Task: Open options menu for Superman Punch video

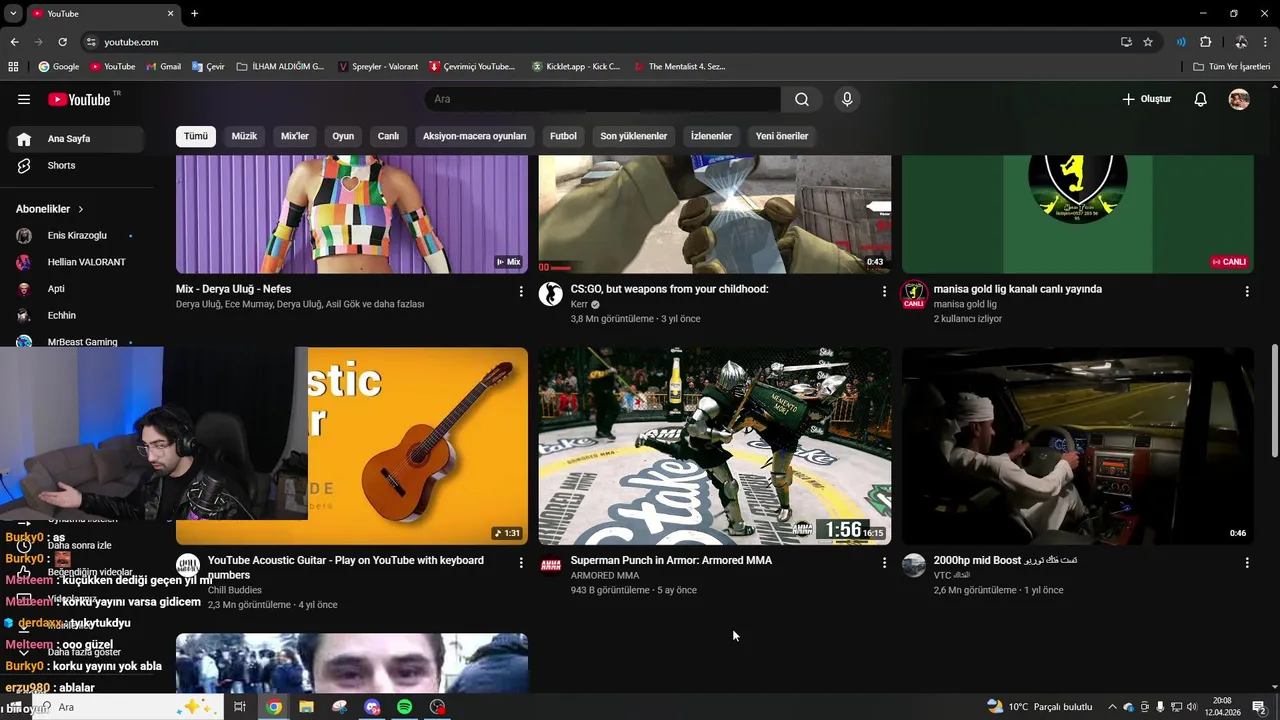Action: tap(884, 563)
